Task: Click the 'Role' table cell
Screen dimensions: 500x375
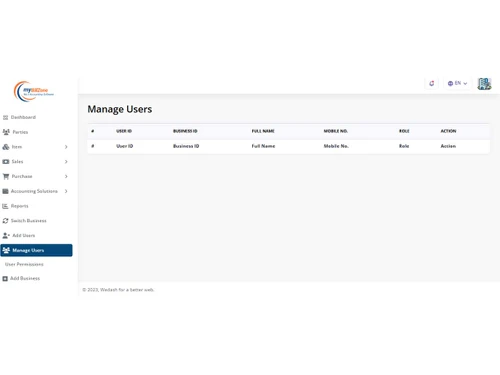Action: (404, 146)
